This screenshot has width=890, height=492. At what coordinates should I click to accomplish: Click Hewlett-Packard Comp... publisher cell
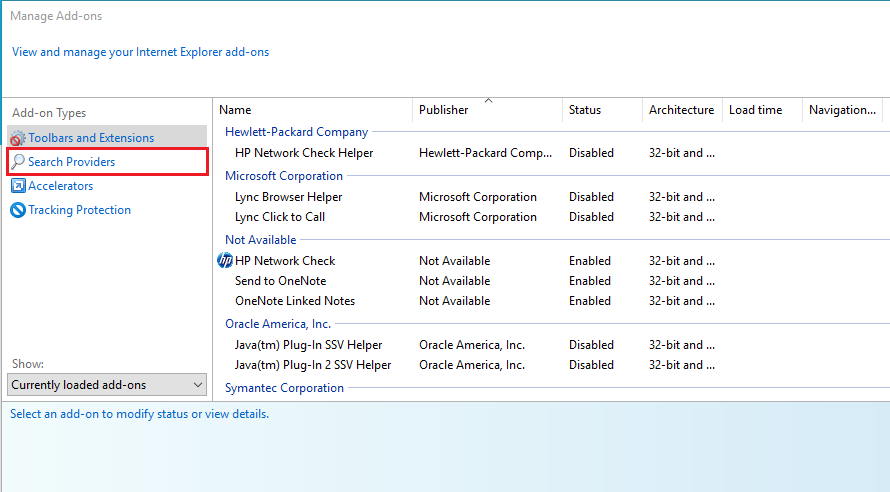tap(485, 153)
